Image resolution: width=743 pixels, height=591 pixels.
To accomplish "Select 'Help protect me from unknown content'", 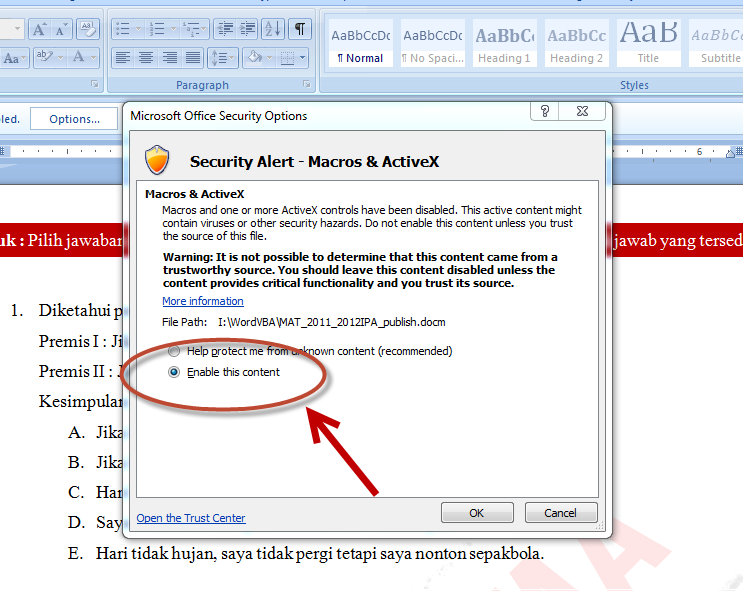I will click(175, 351).
